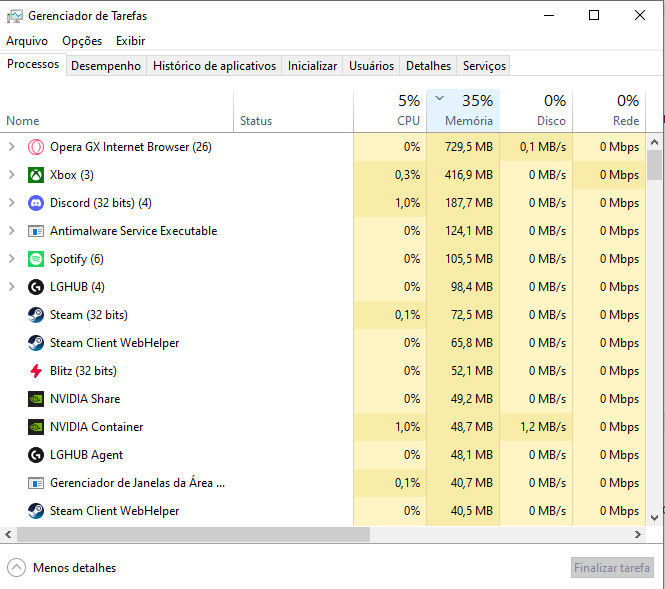Screen dimensions: 665x589
Task: Click the NVIDIA Container icon
Action: [36, 427]
